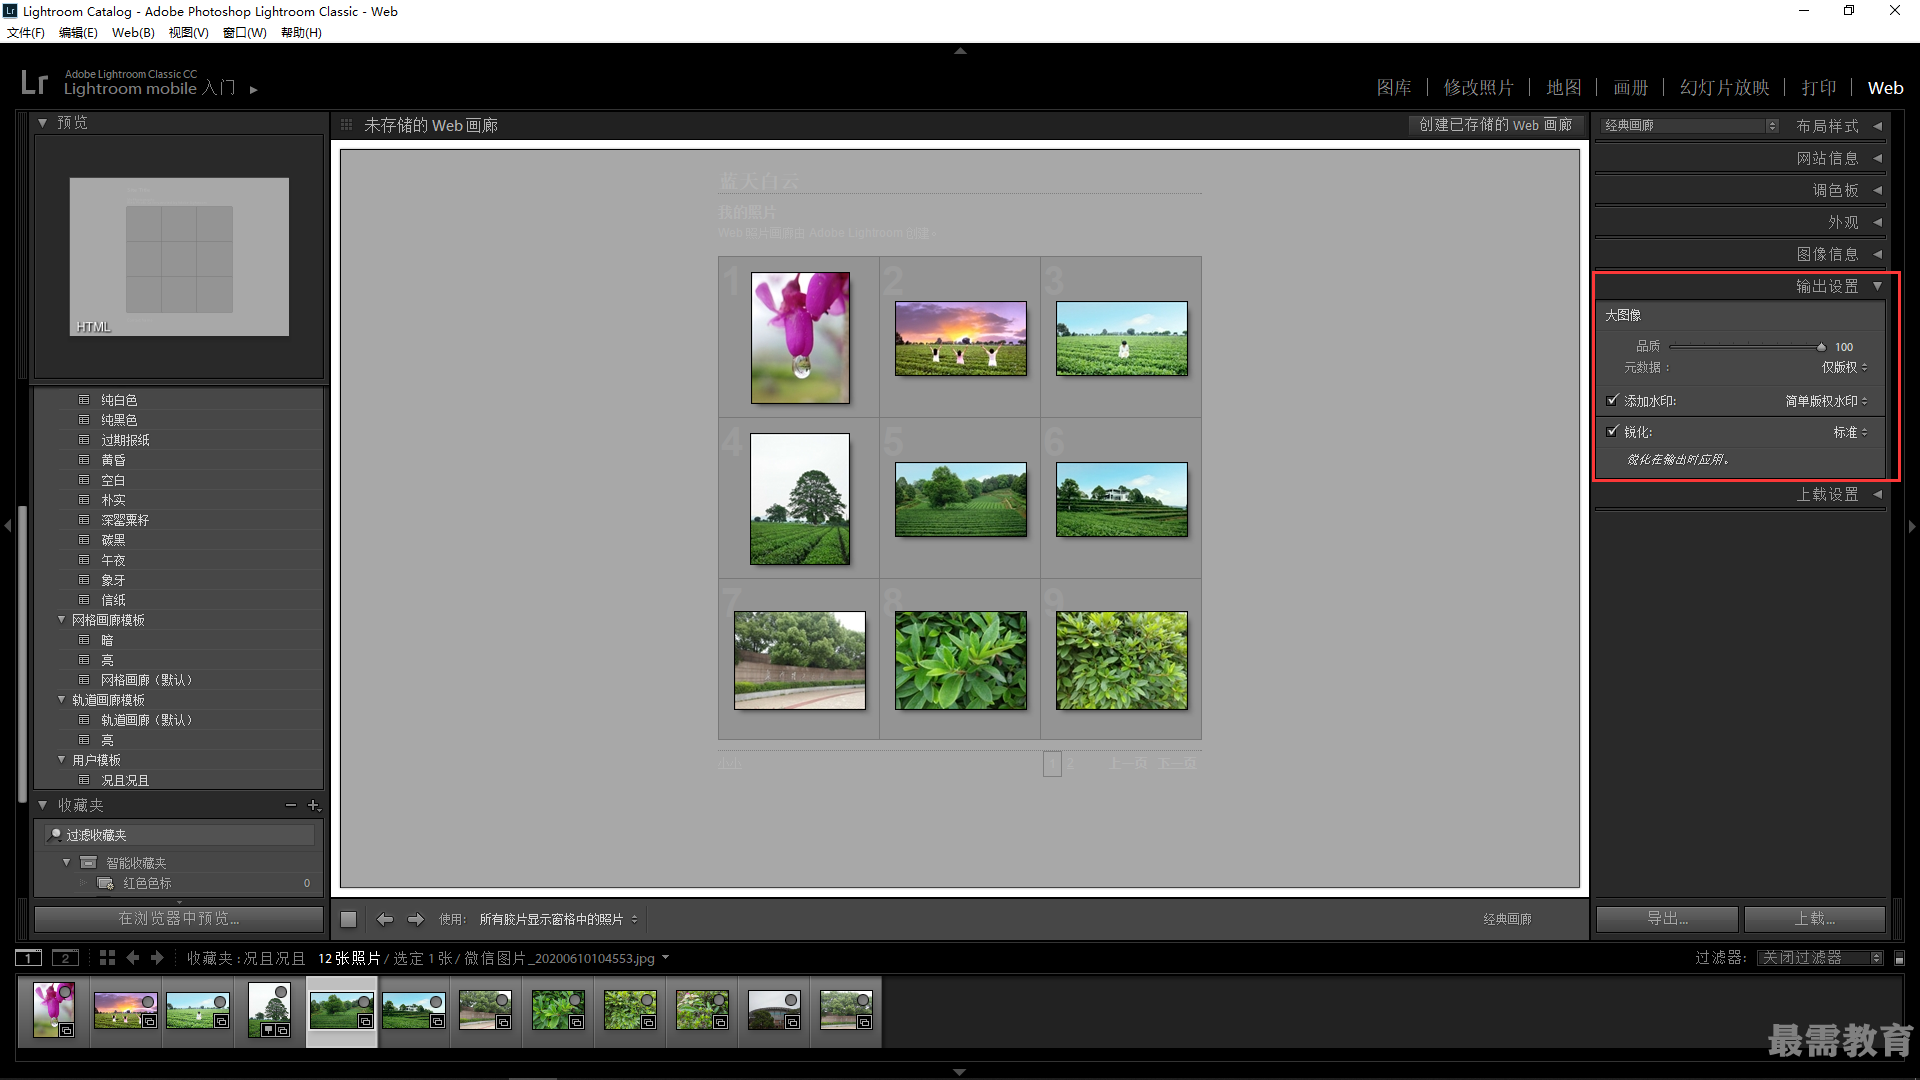Open sharpening amount dropdown 标准

tap(1850, 432)
